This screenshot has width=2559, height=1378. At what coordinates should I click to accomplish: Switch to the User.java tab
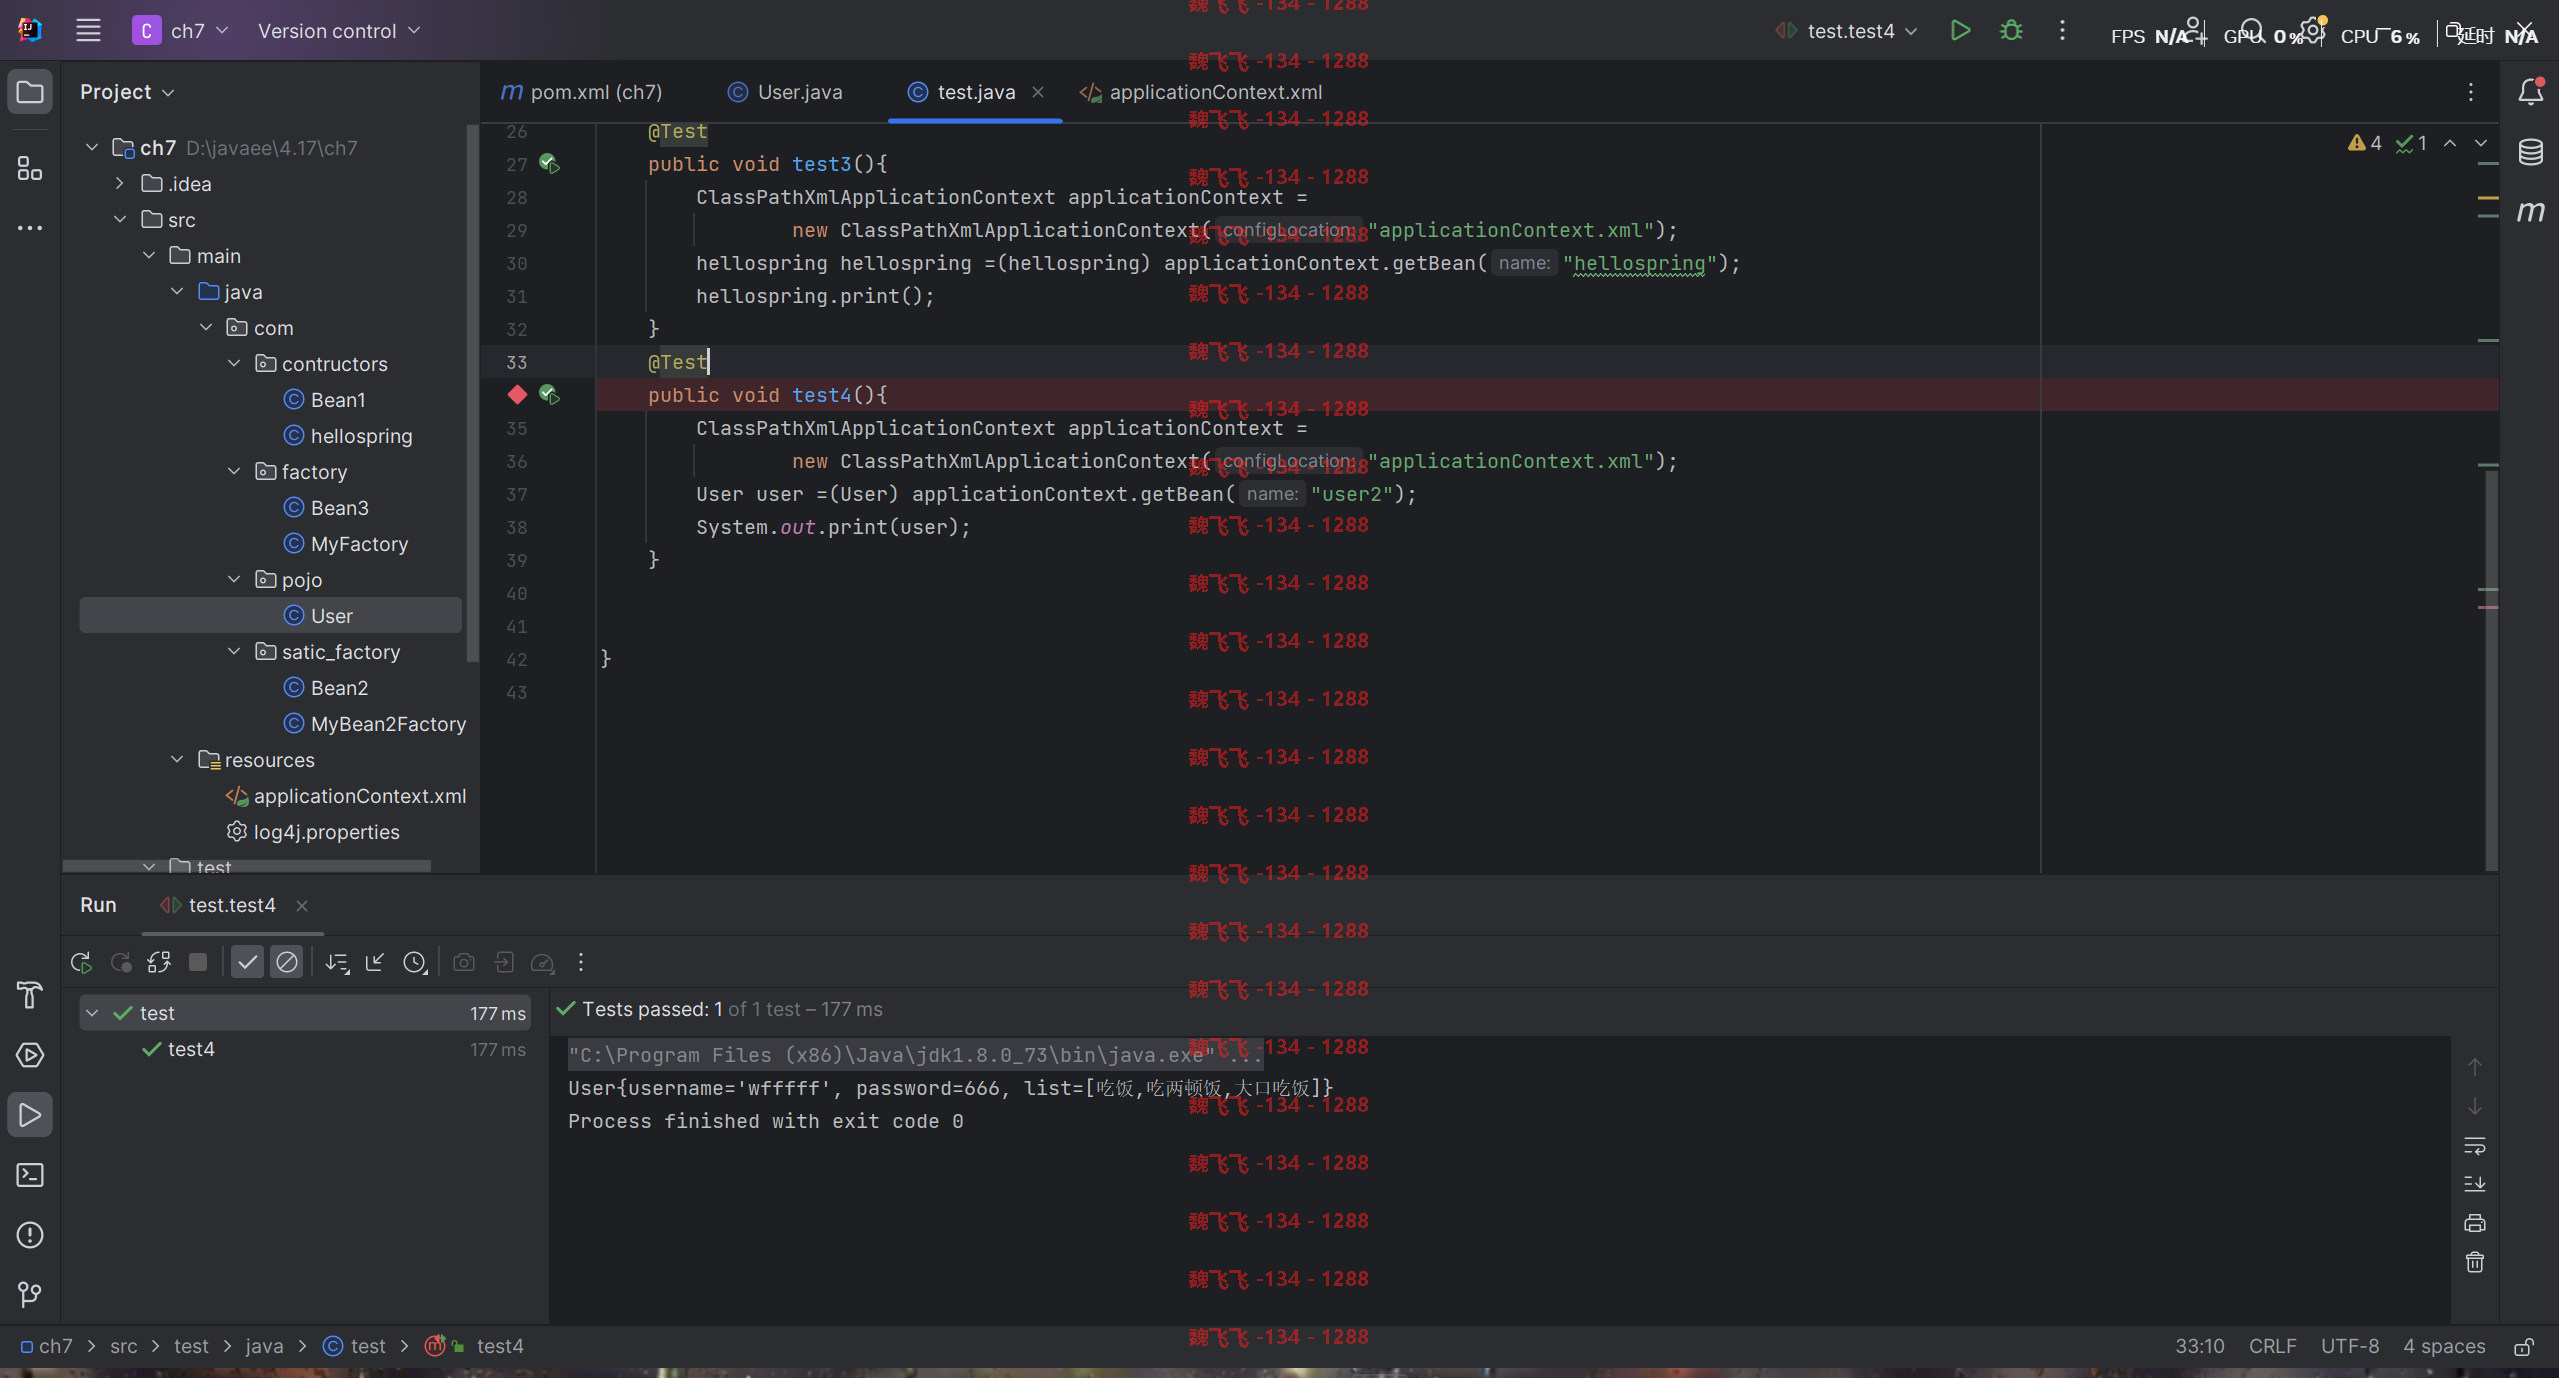[x=785, y=92]
